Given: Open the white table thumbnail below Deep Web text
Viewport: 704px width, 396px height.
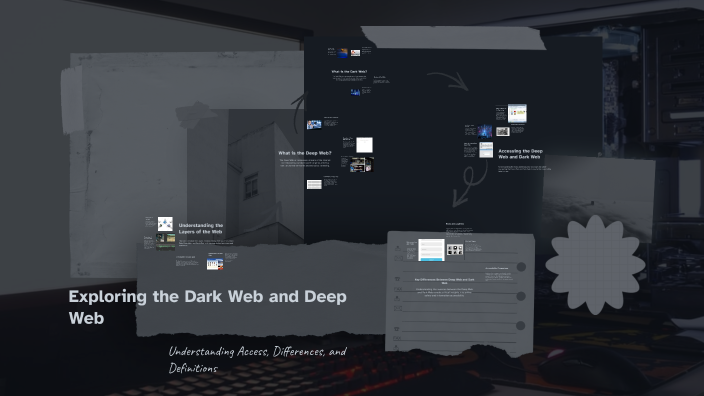Looking at the screenshot, I should click(314, 184).
